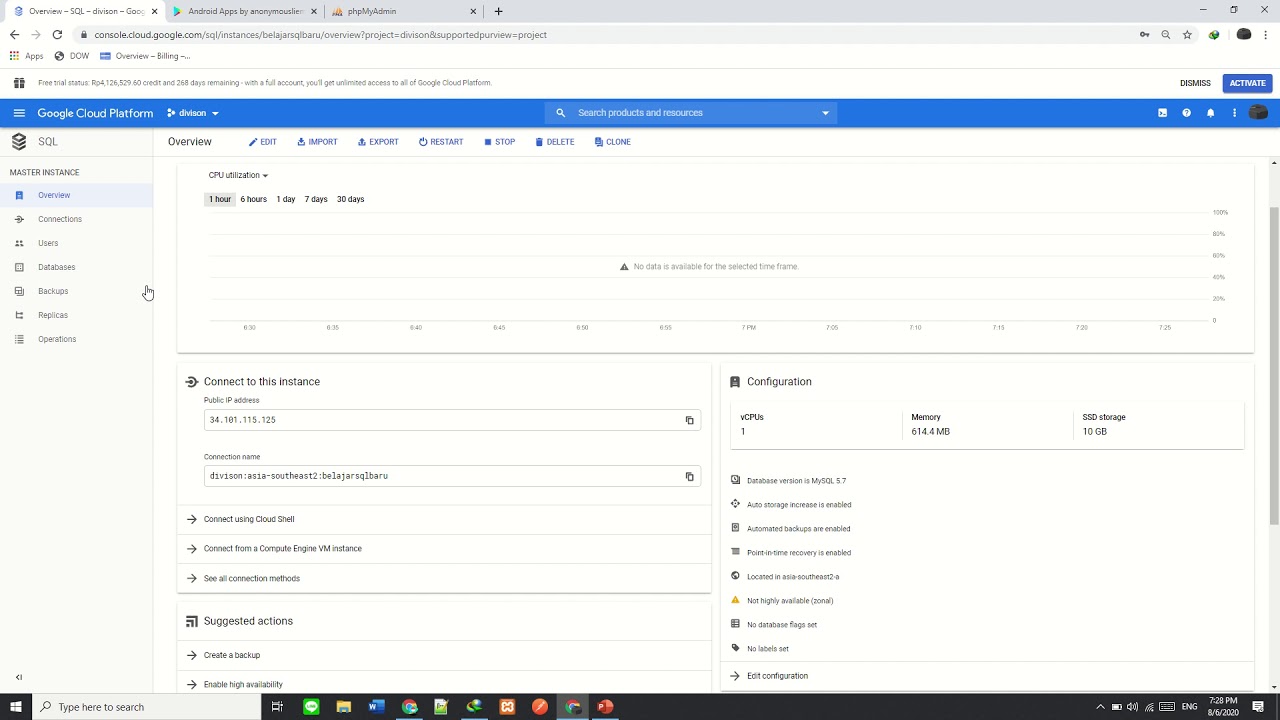
Task: Click the gift icon in free trial banner
Action: pos(18,83)
